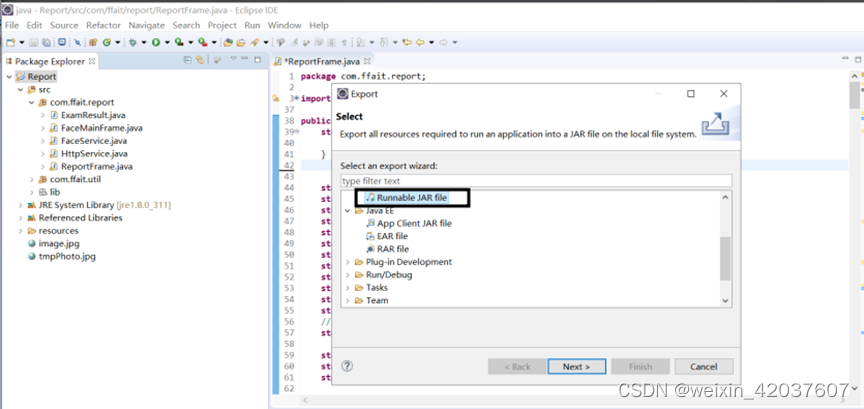Collapse the Report project node

[9, 77]
